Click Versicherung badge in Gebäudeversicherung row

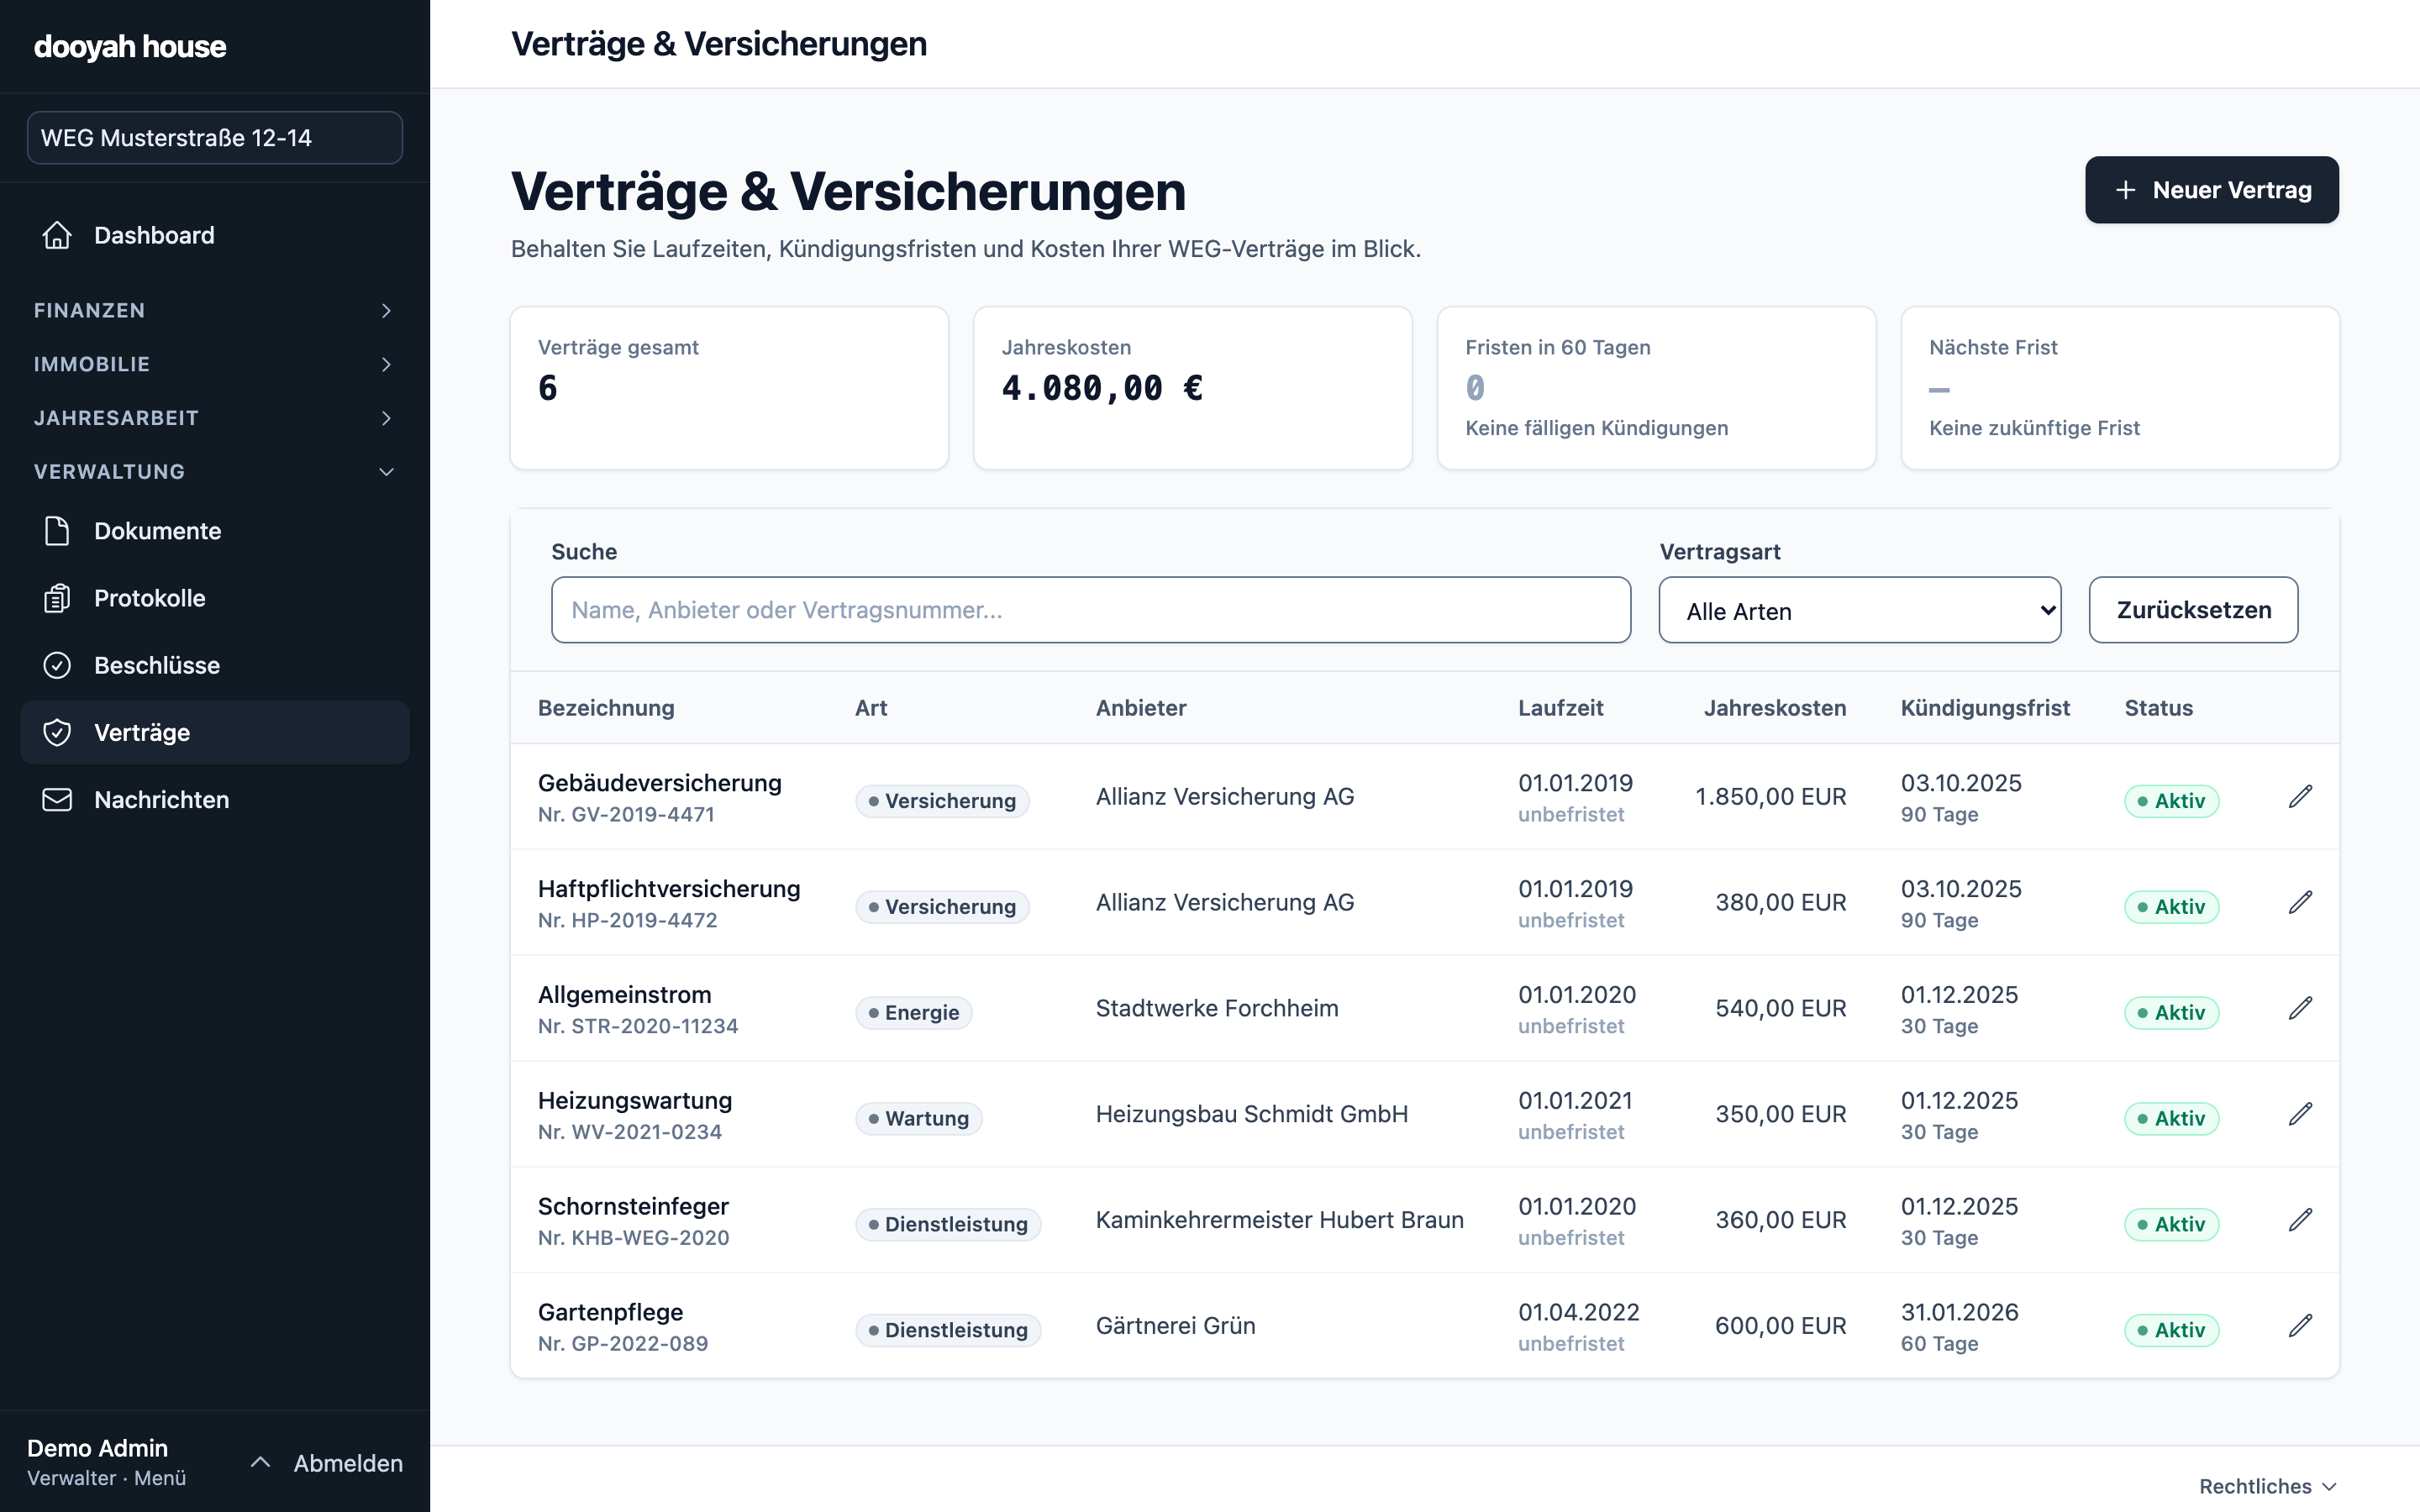click(942, 801)
